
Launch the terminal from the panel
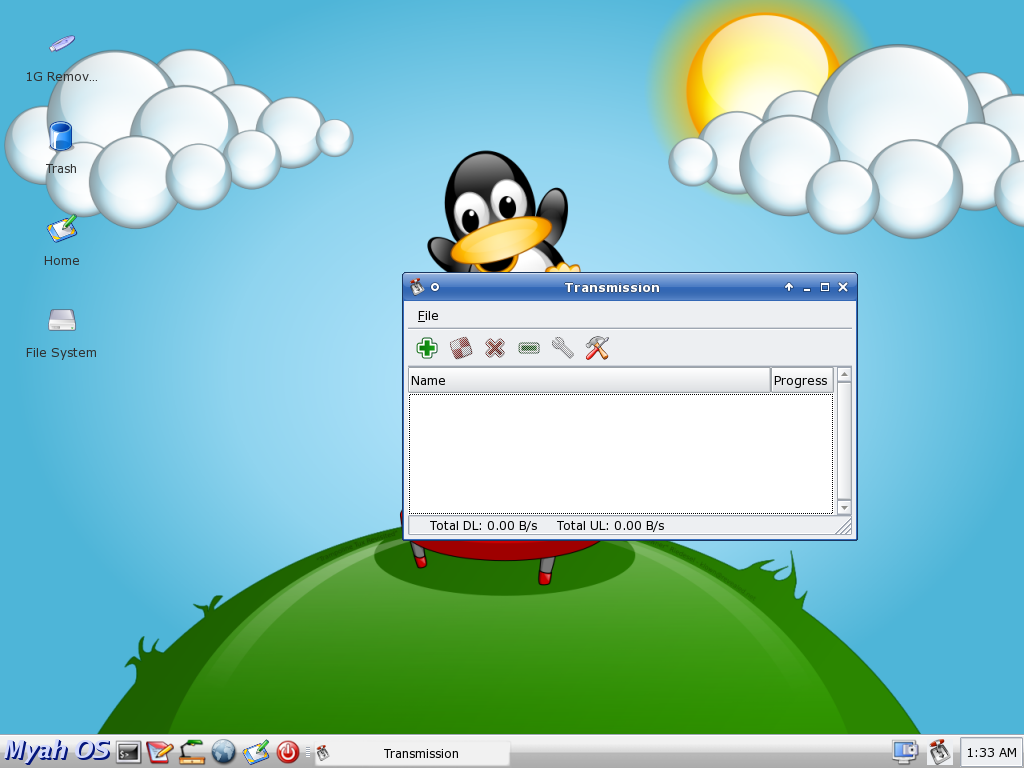coord(128,752)
